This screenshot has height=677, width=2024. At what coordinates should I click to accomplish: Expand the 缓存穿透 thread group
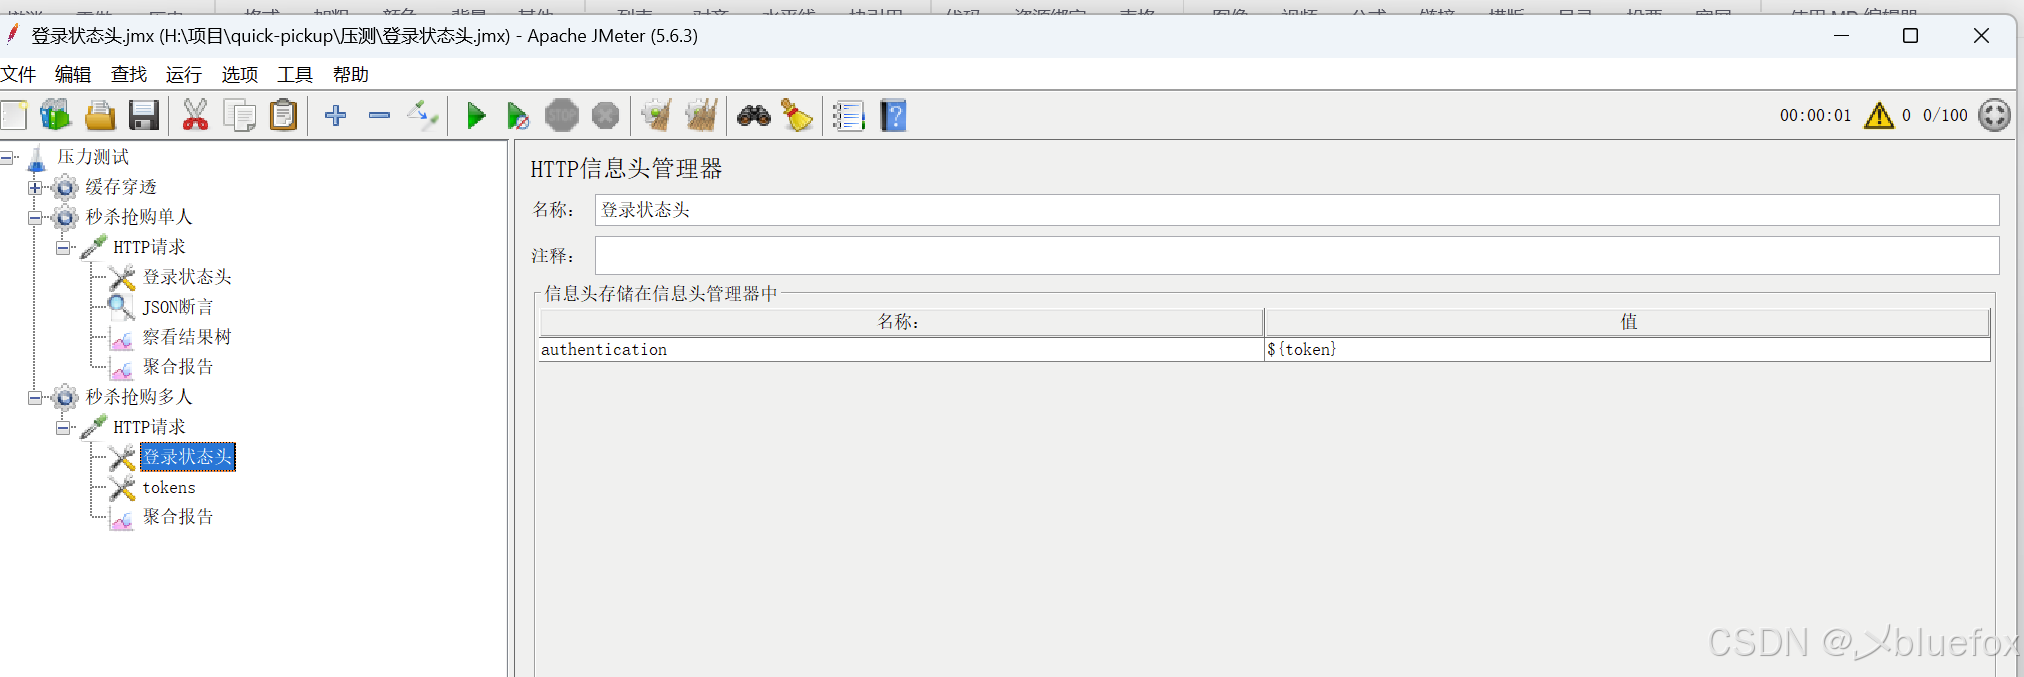tap(35, 187)
